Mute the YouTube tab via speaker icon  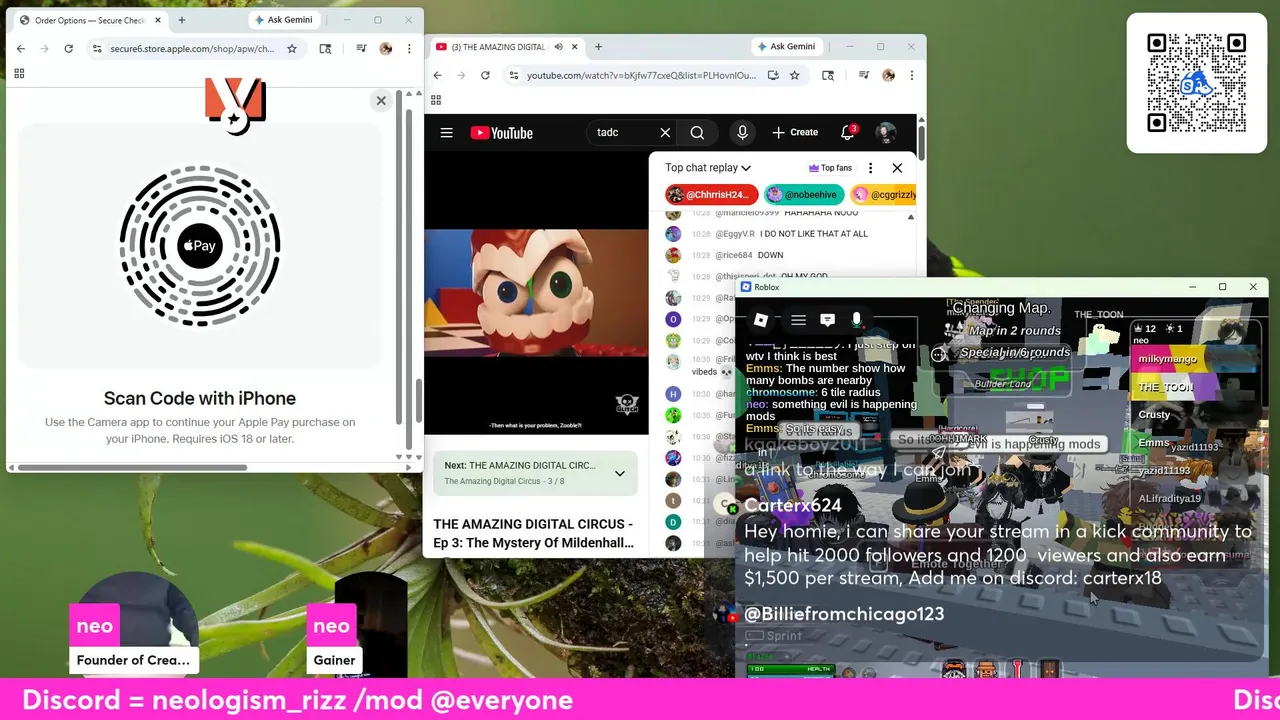tap(558, 47)
